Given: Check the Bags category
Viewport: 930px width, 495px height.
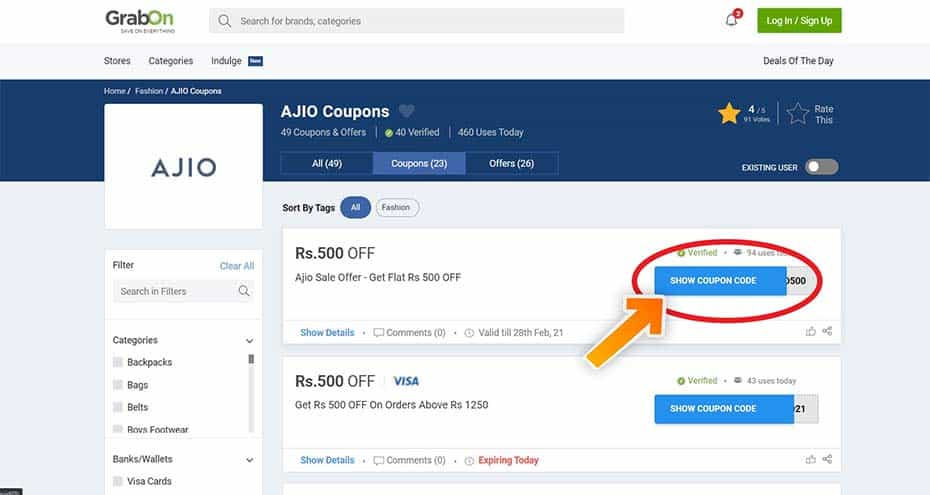Looking at the screenshot, I should tap(117, 385).
